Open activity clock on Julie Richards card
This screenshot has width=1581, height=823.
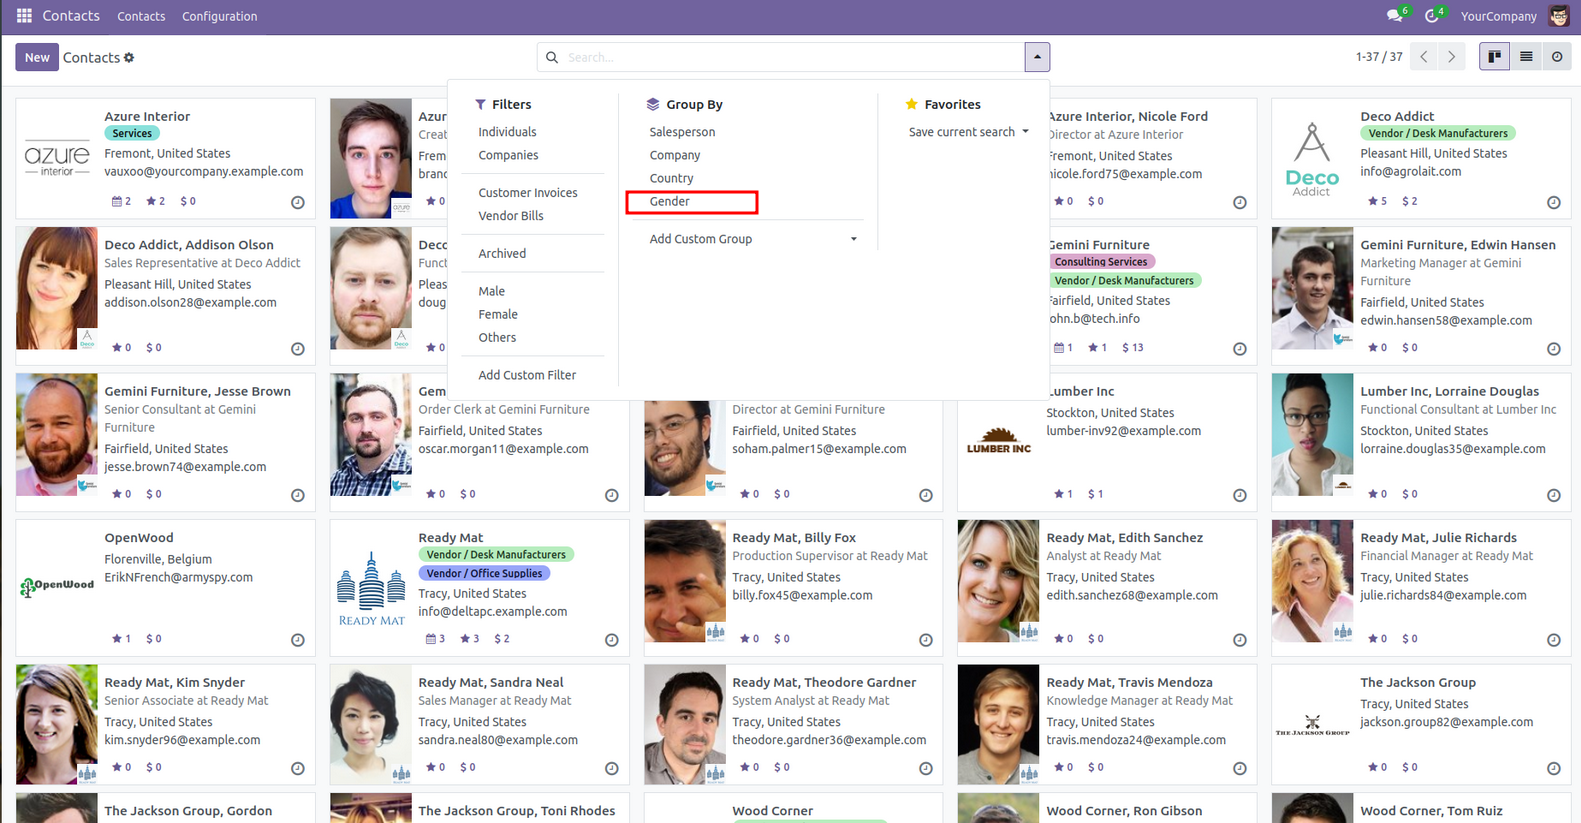point(1554,640)
